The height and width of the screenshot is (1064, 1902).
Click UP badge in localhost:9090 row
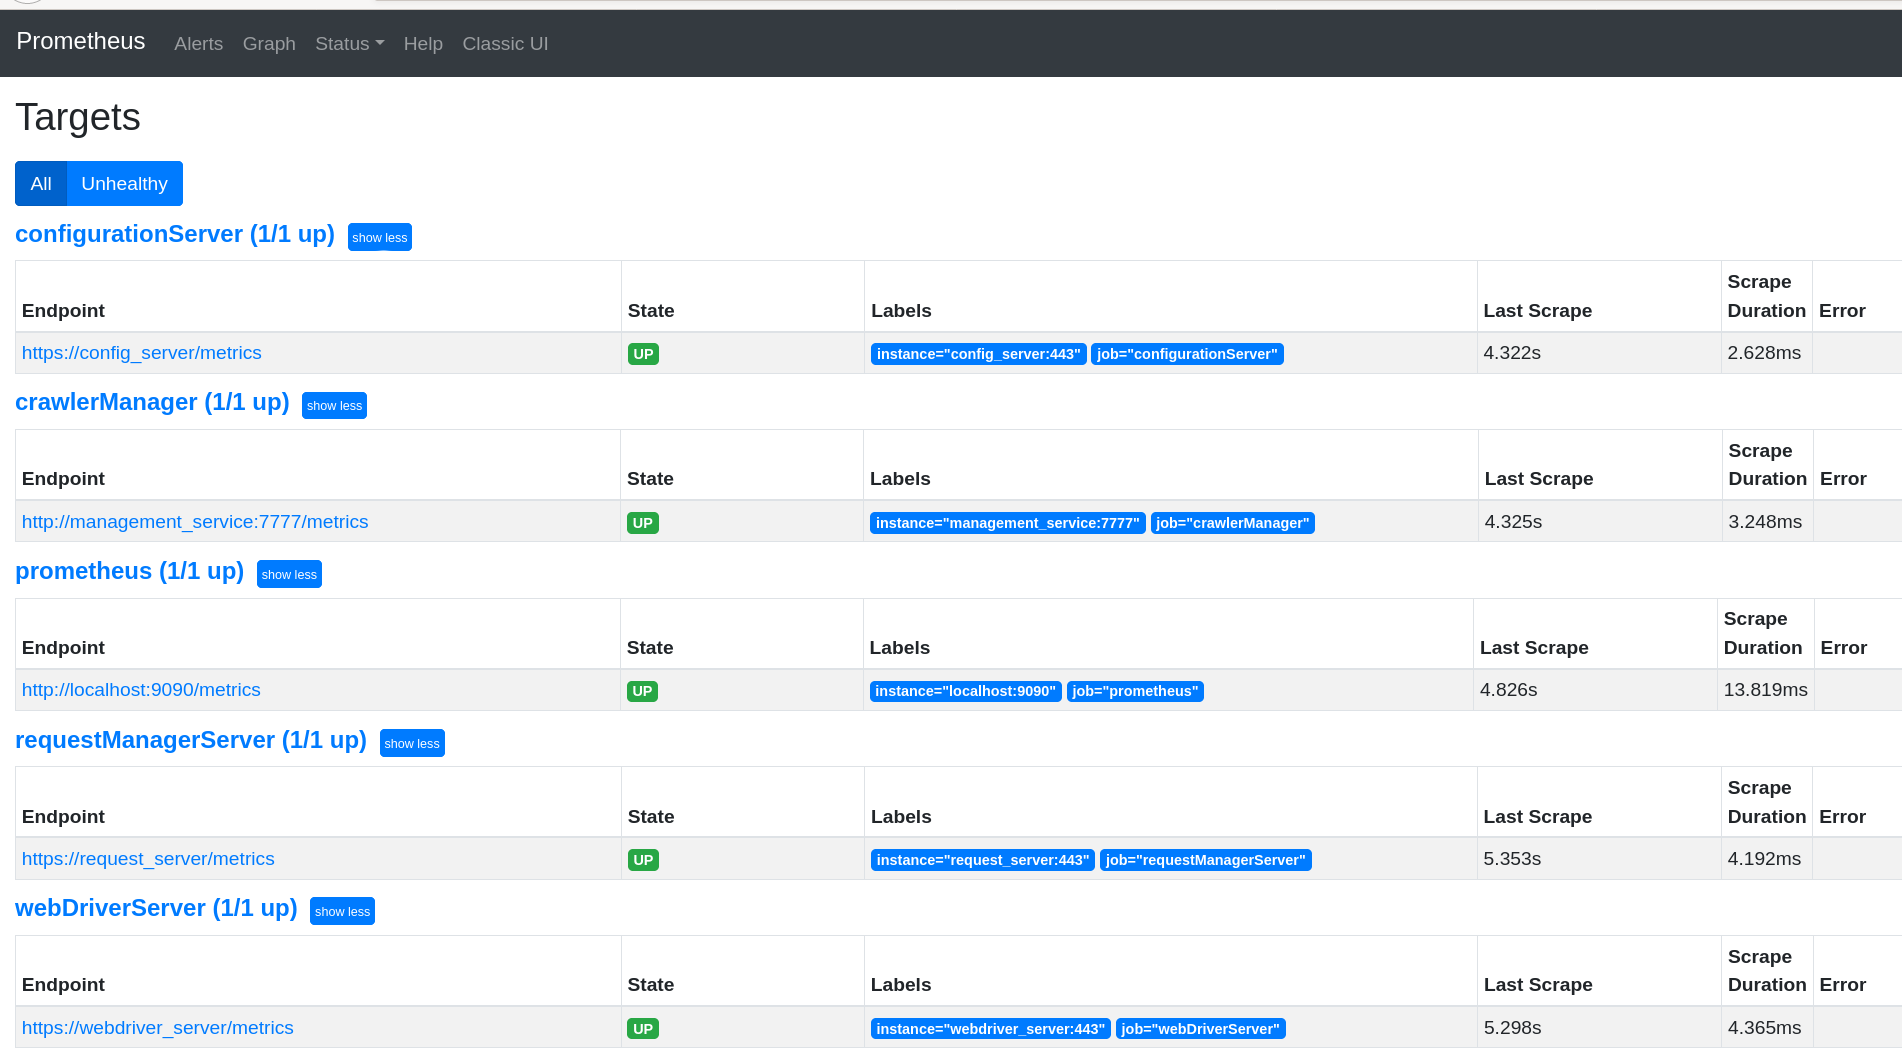[642, 691]
